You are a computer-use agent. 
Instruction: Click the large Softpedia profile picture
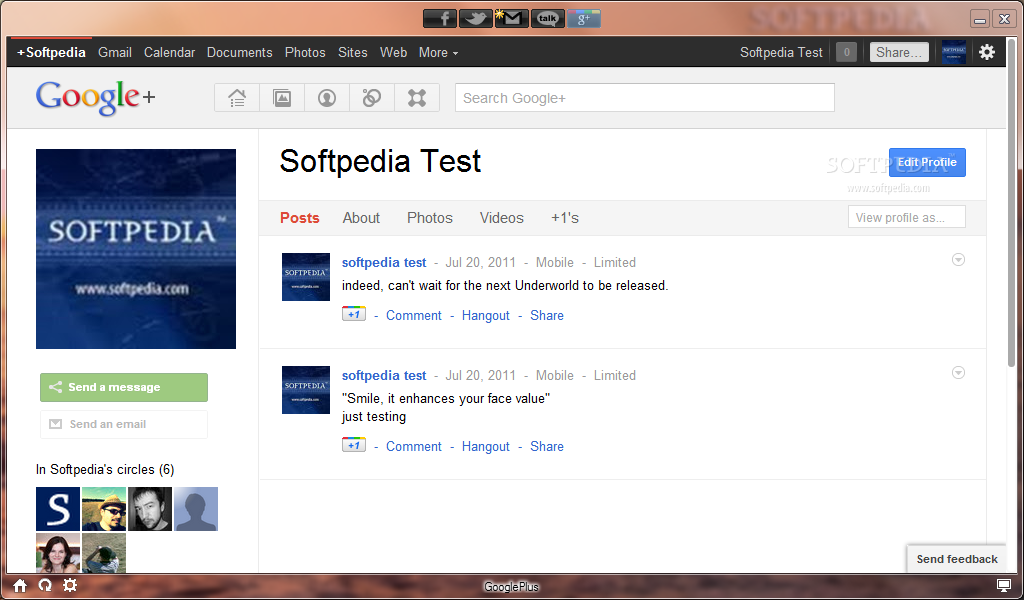tap(136, 249)
